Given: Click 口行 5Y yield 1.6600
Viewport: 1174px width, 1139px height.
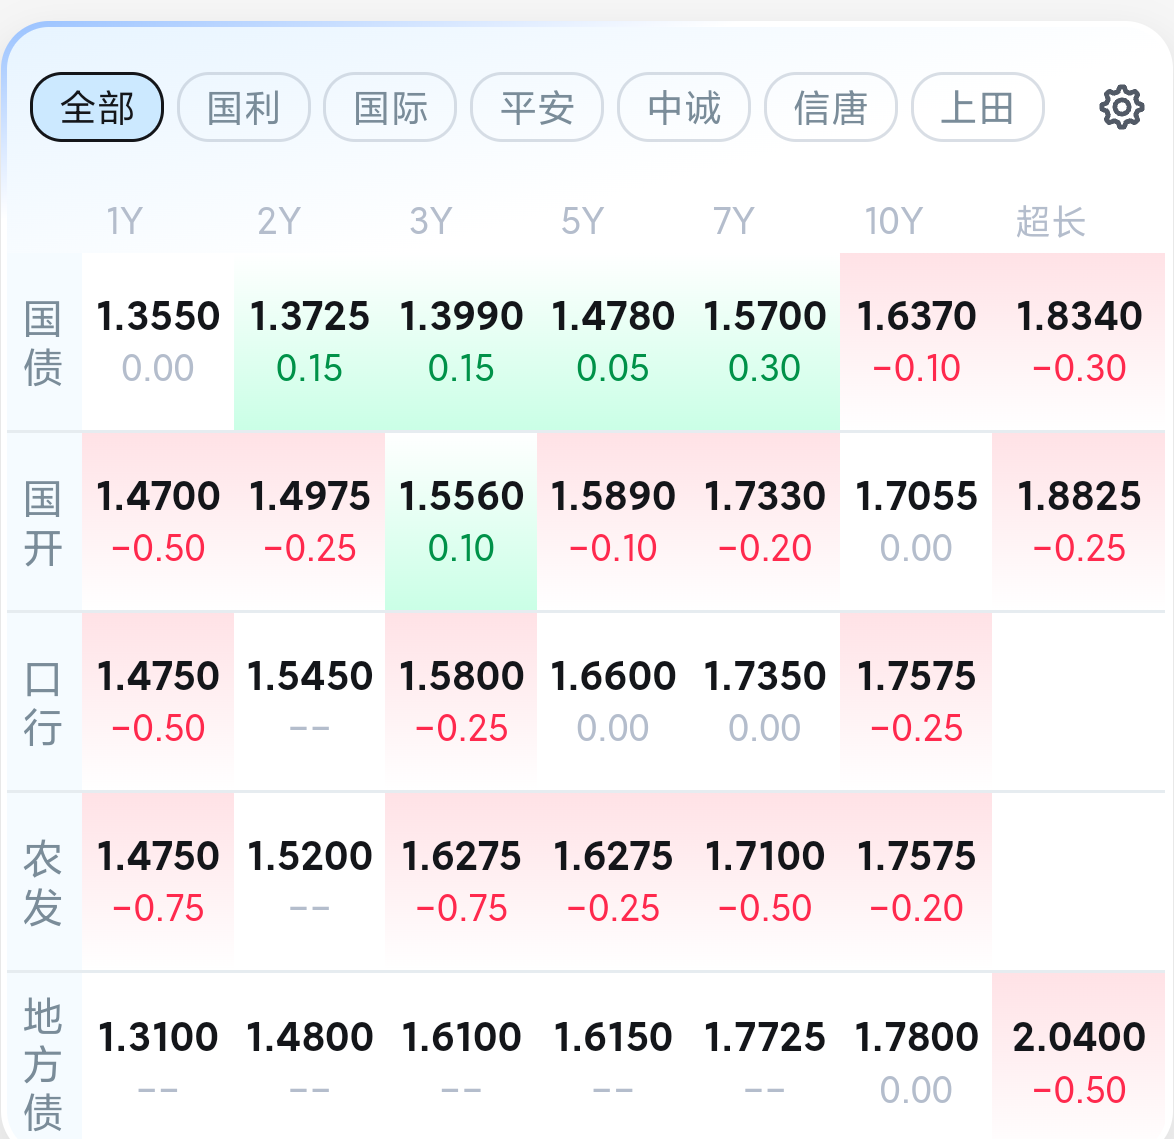Looking at the screenshot, I should coord(612,702).
